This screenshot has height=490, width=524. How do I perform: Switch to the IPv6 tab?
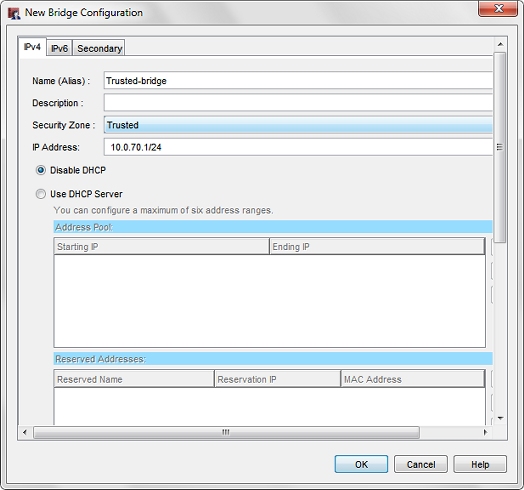coord(59,48)
